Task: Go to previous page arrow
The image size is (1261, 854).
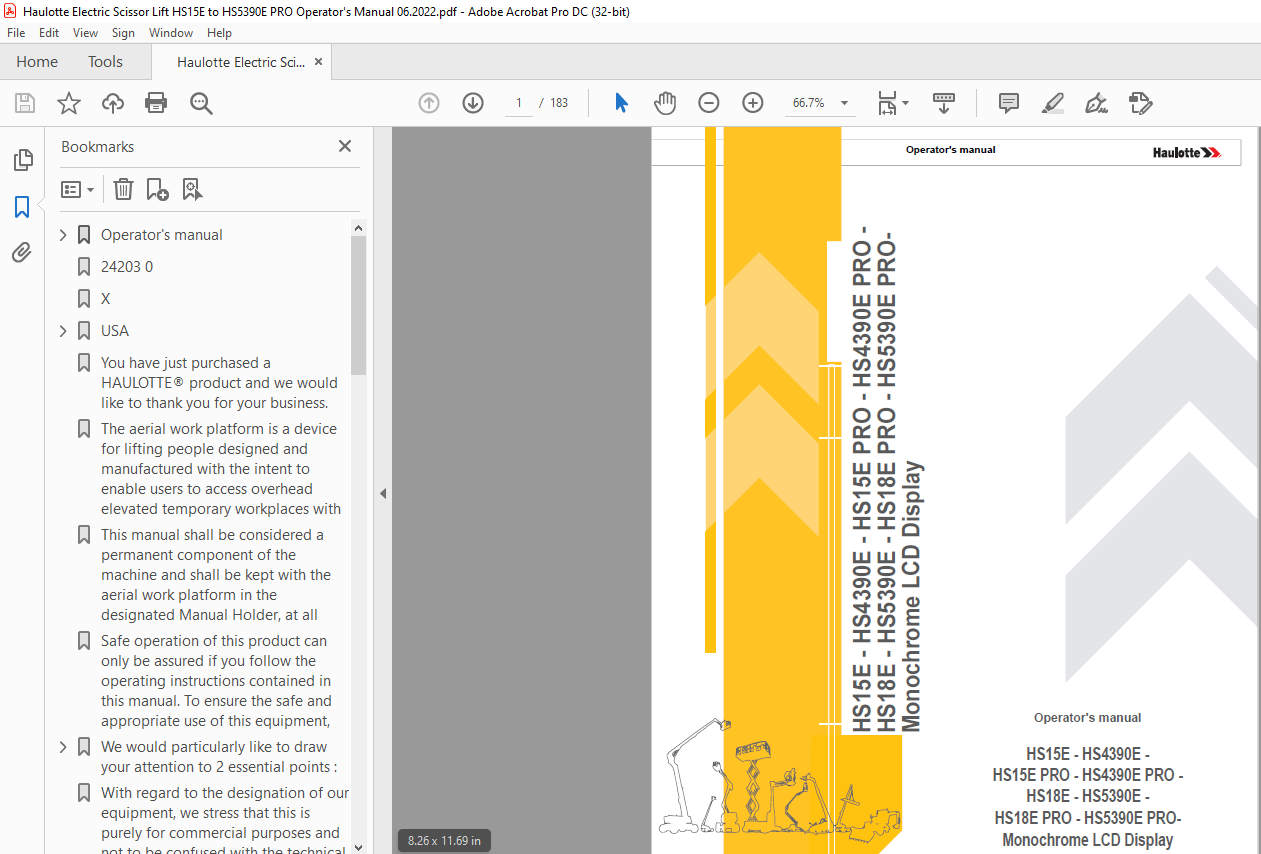Action: pyautogui.click(x=429, y=103)
